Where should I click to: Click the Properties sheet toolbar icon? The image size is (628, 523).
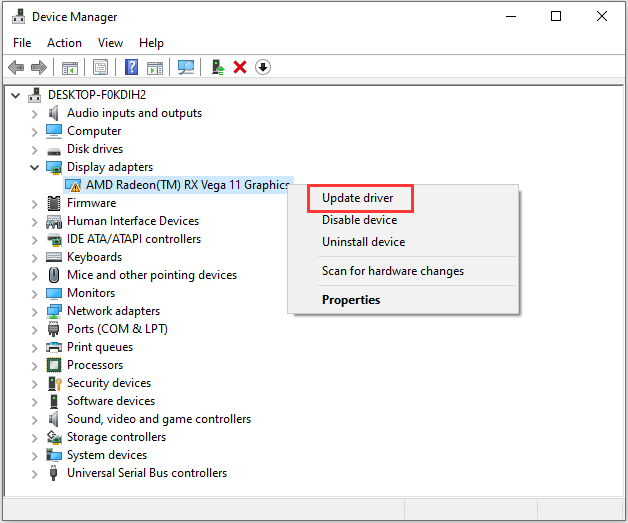101,67
